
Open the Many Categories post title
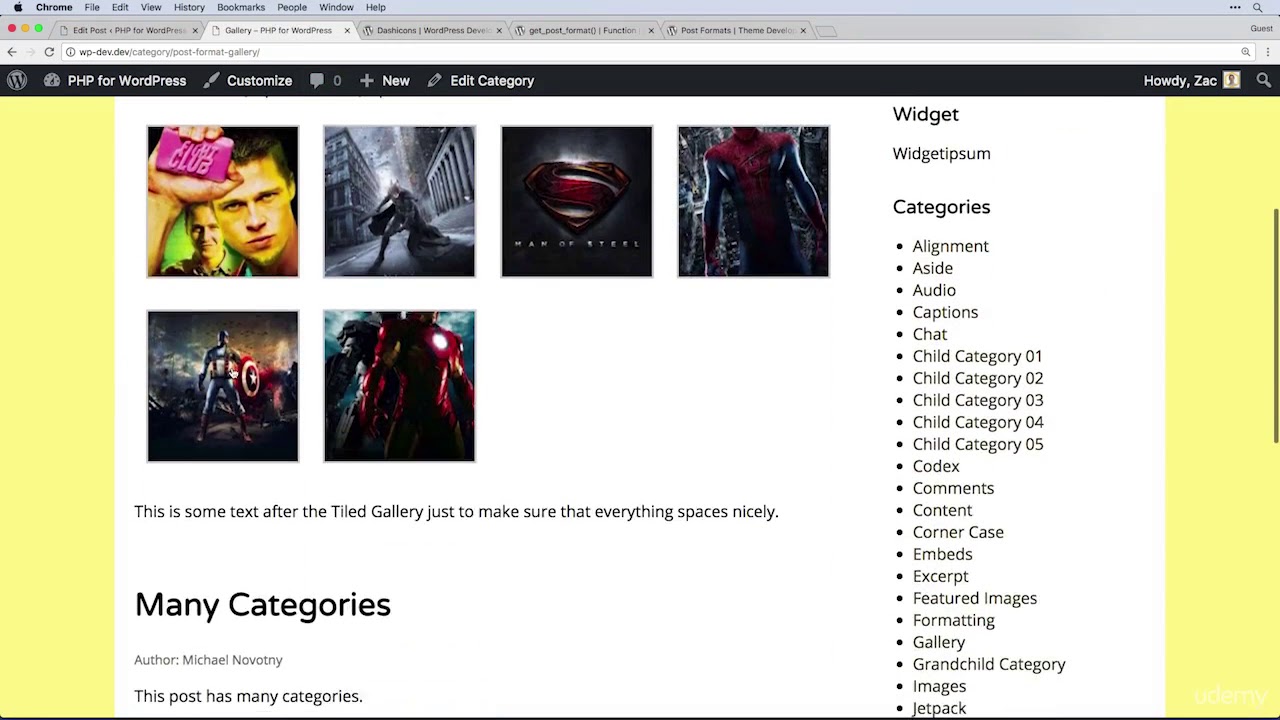click(x=262, y=605)
